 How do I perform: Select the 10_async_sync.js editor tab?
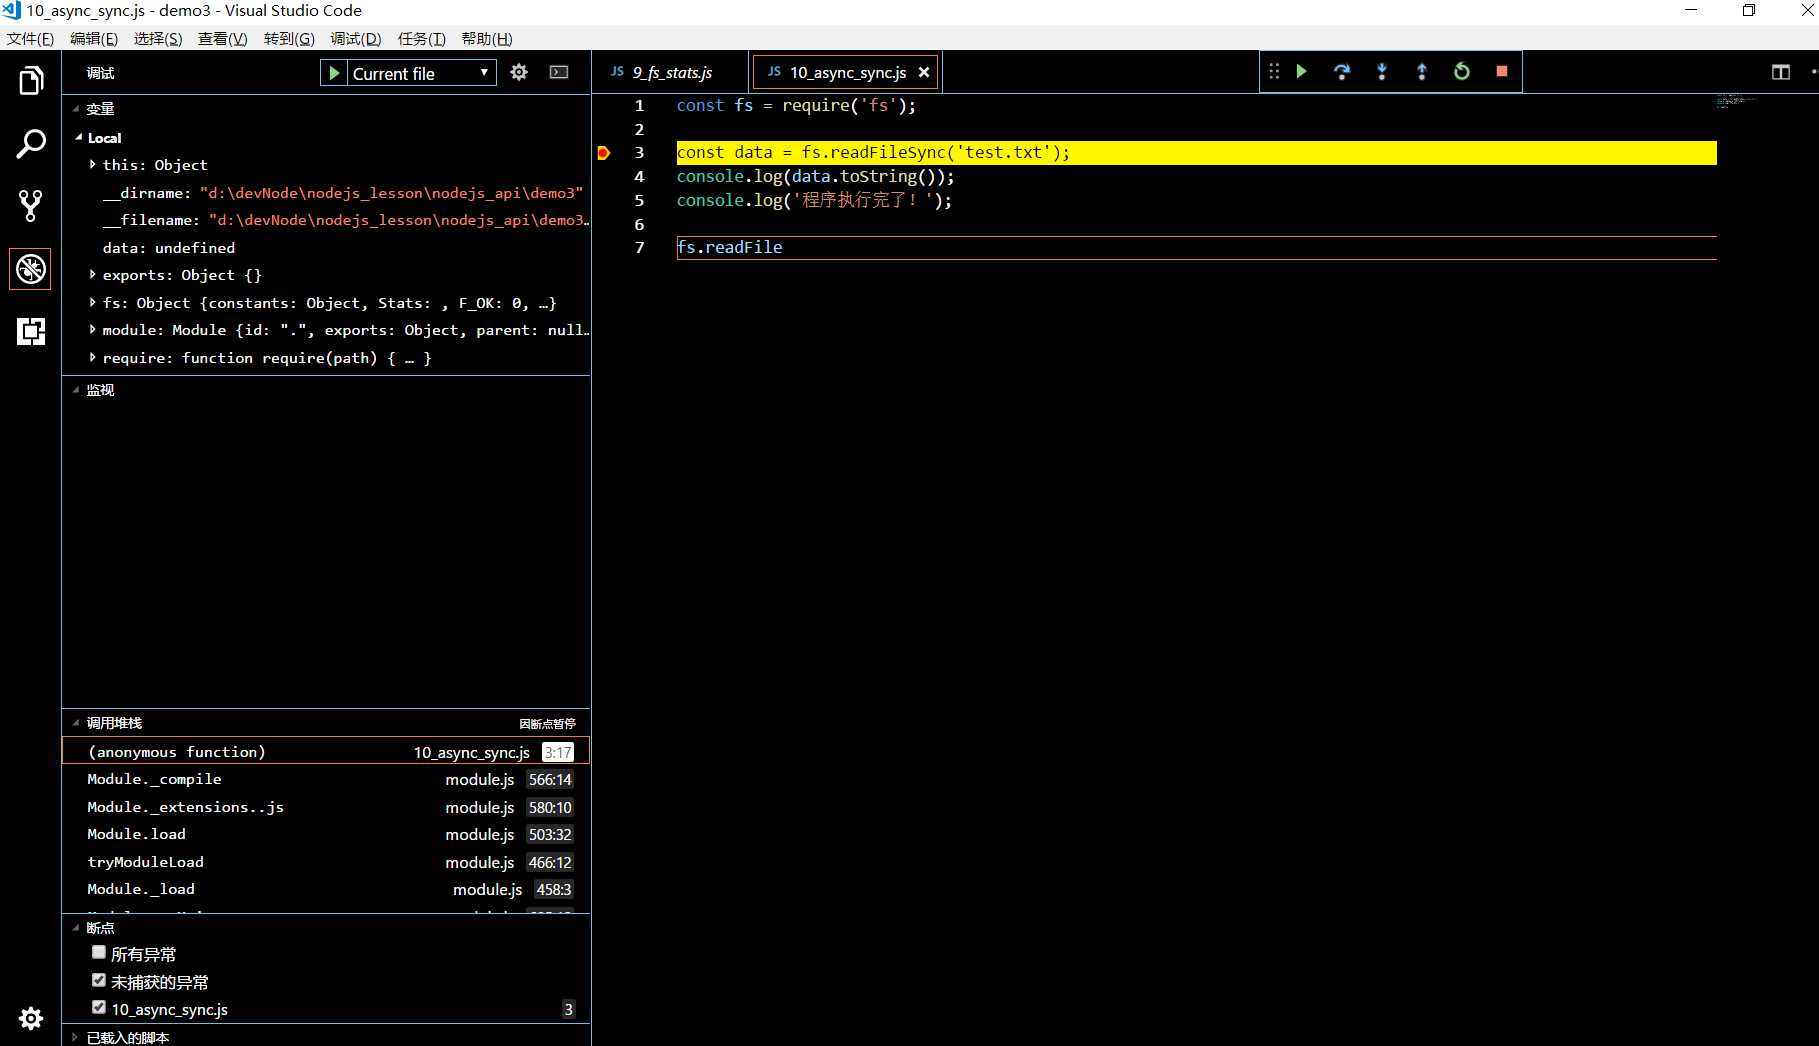pyautogui.click(x=847, y=72)
